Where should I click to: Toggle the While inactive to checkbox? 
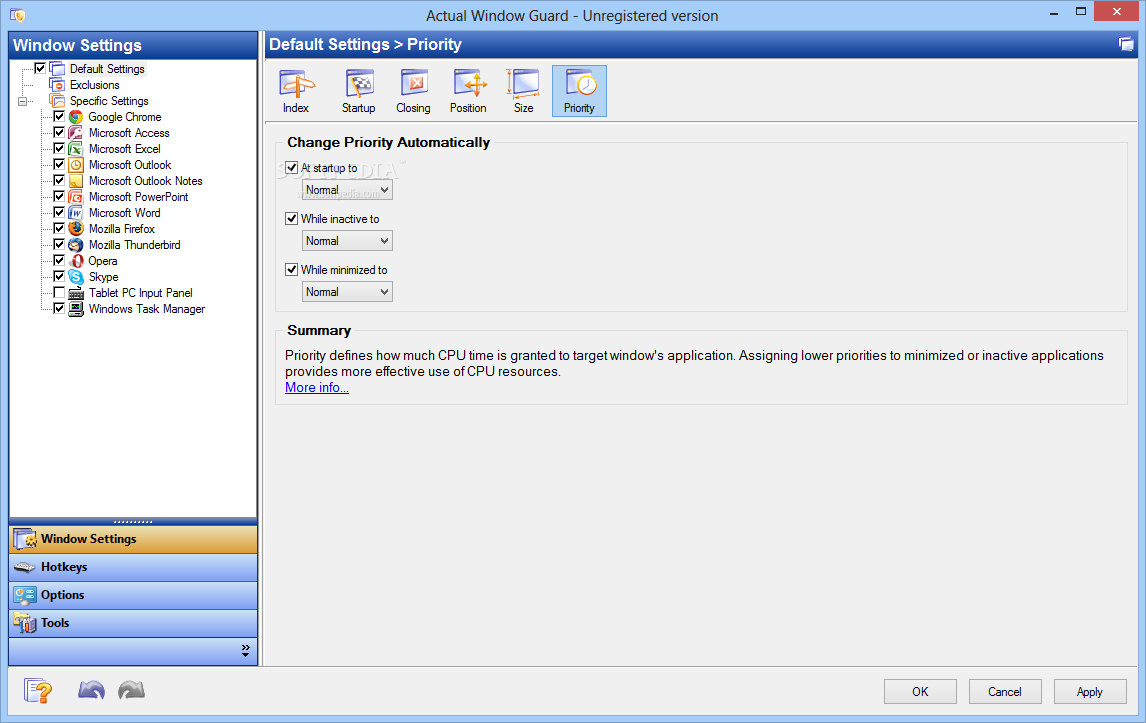(x=292, y=219)
